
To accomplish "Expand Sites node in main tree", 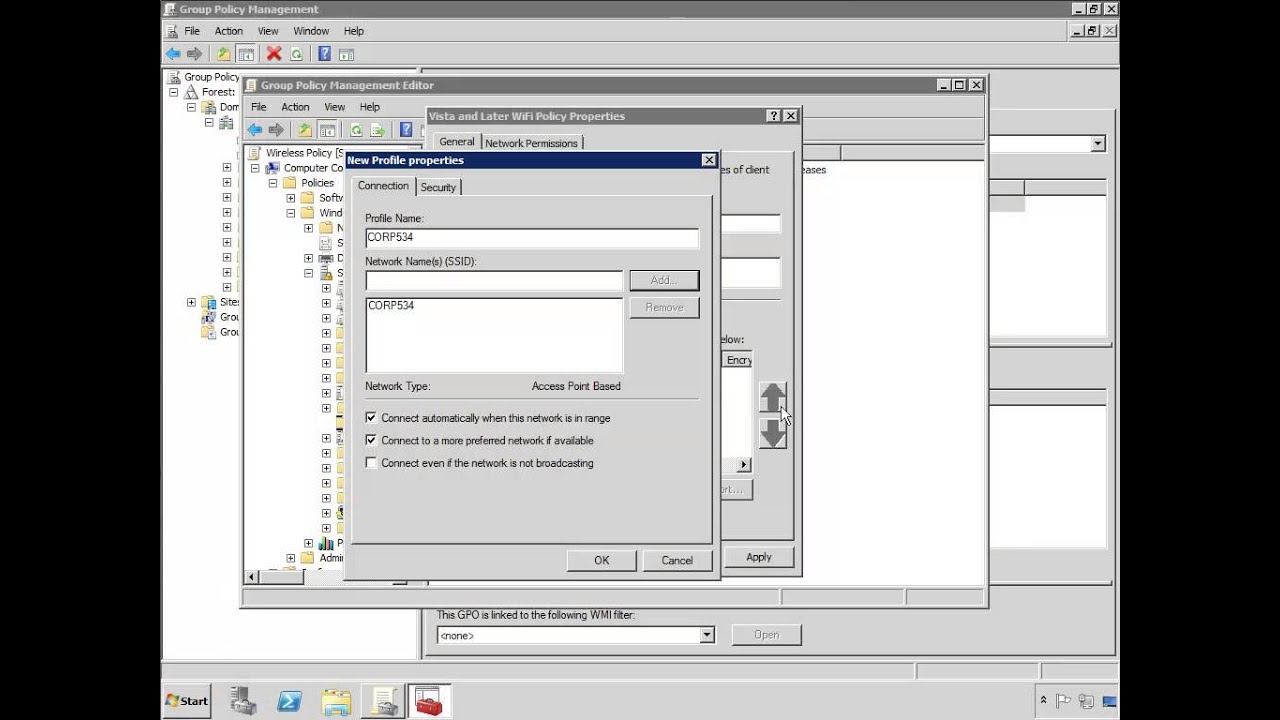I will pyautogui.click(x=191, y=302).
